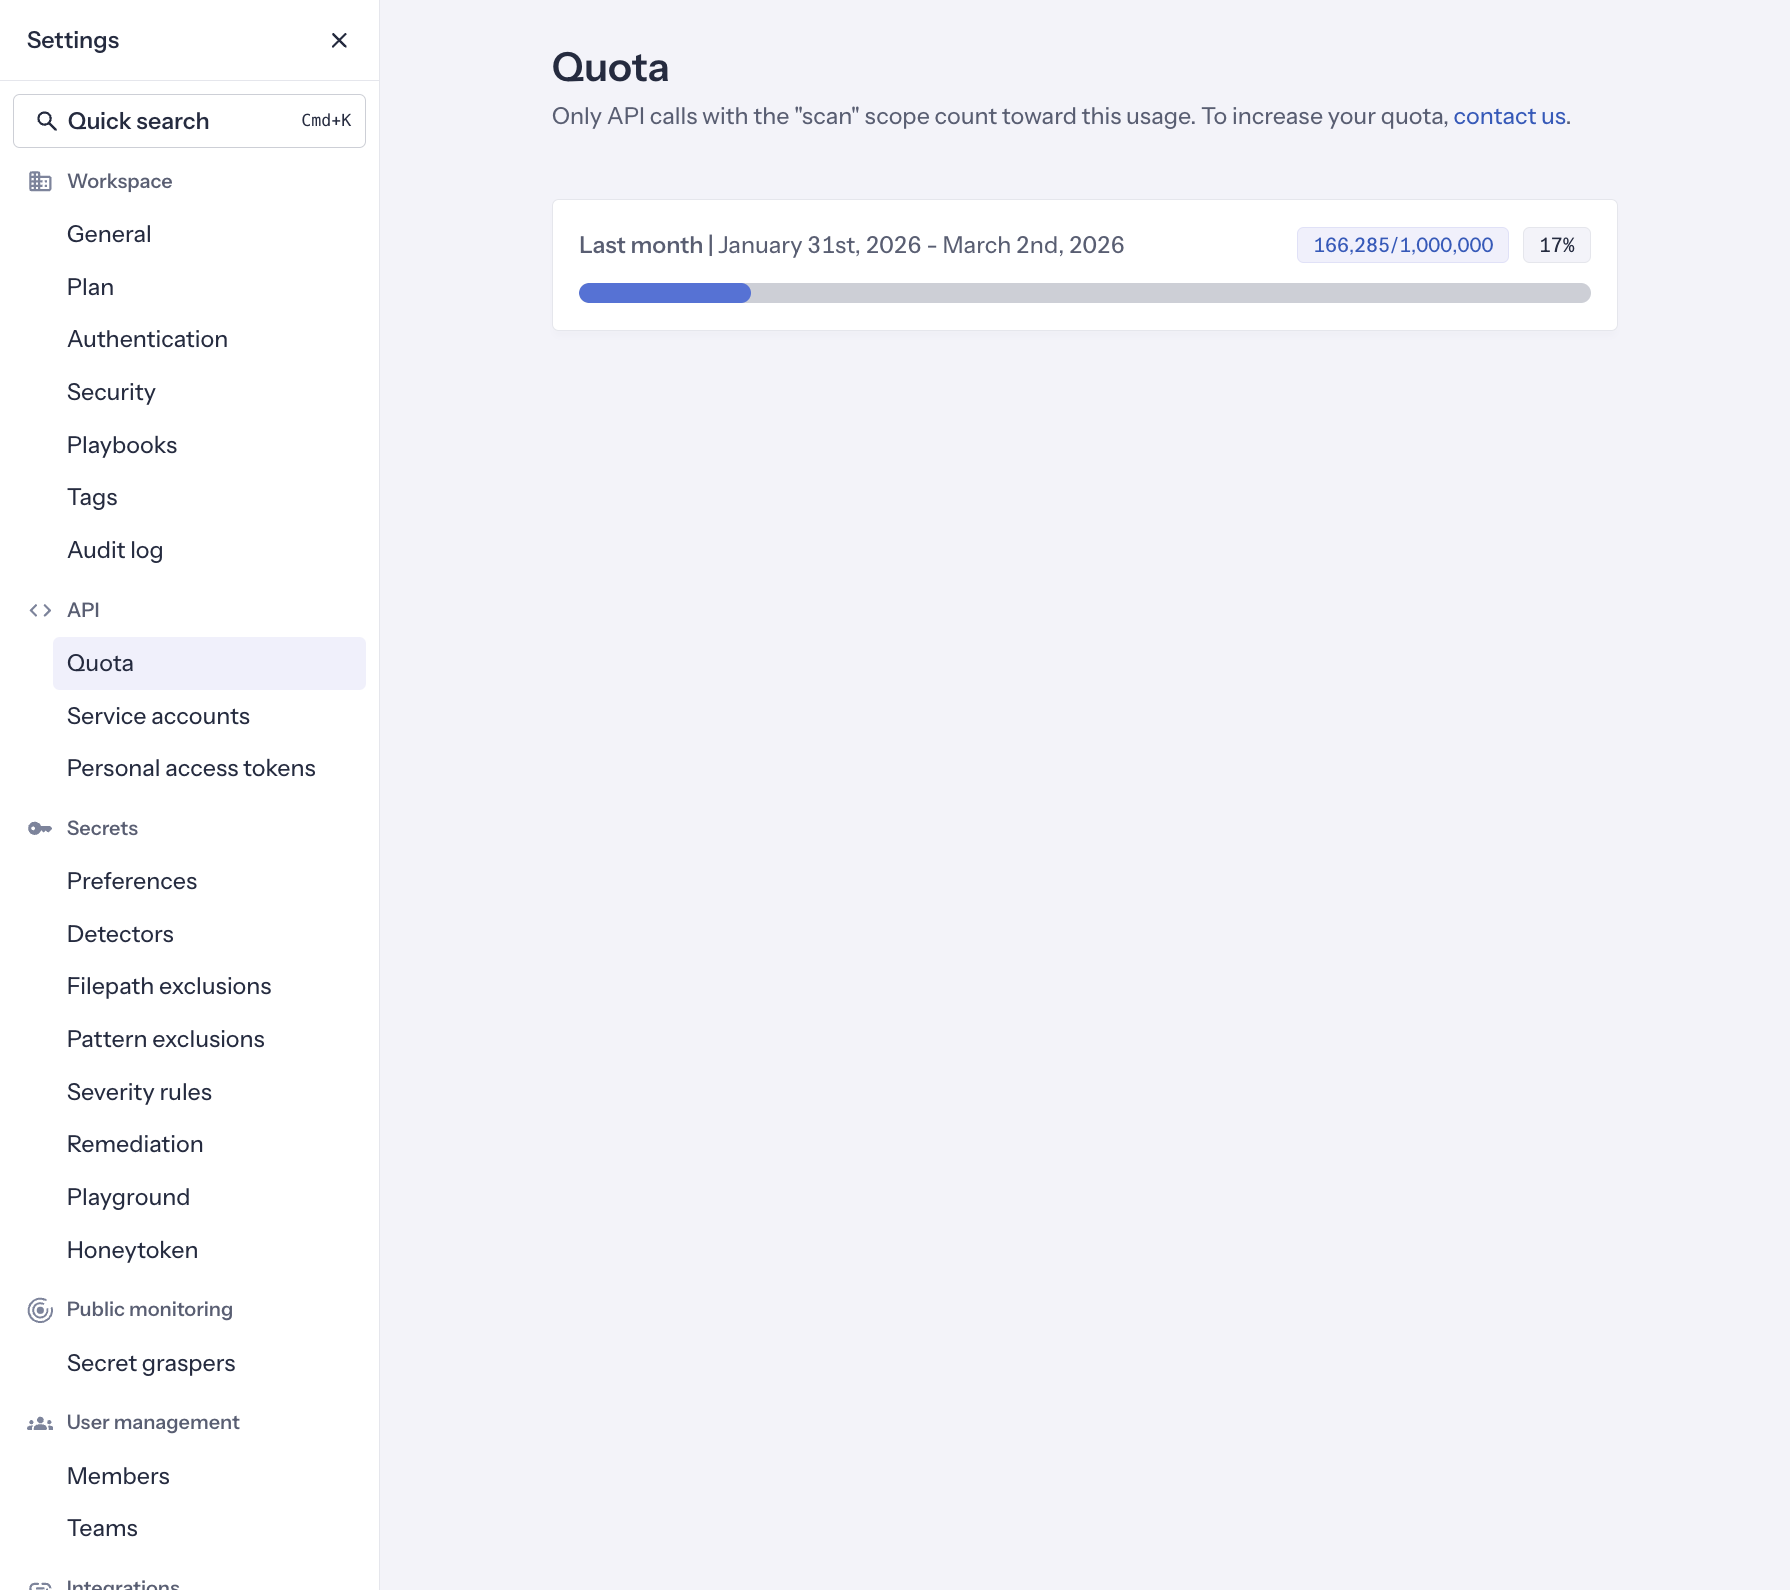
Task: Click the quota usage progress bar
Action: (x=1084, y=293)
